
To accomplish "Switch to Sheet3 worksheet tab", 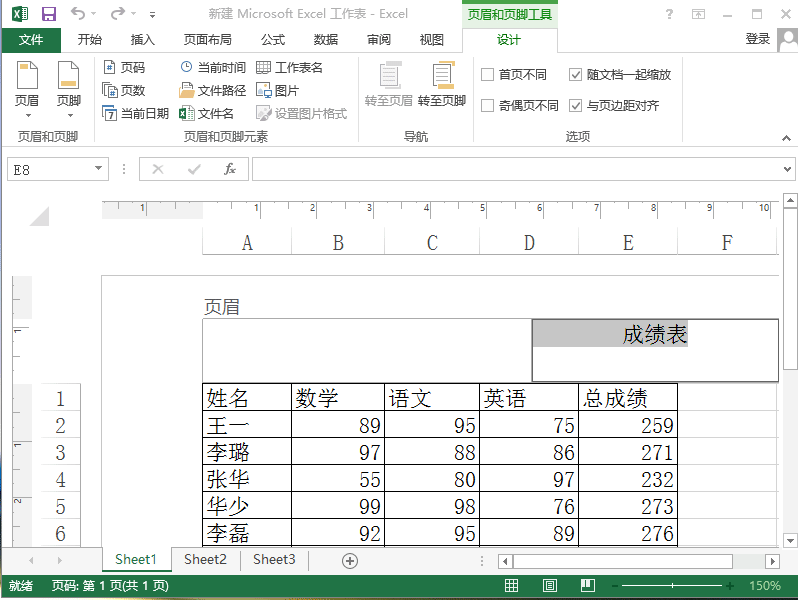I will point(274,560).
